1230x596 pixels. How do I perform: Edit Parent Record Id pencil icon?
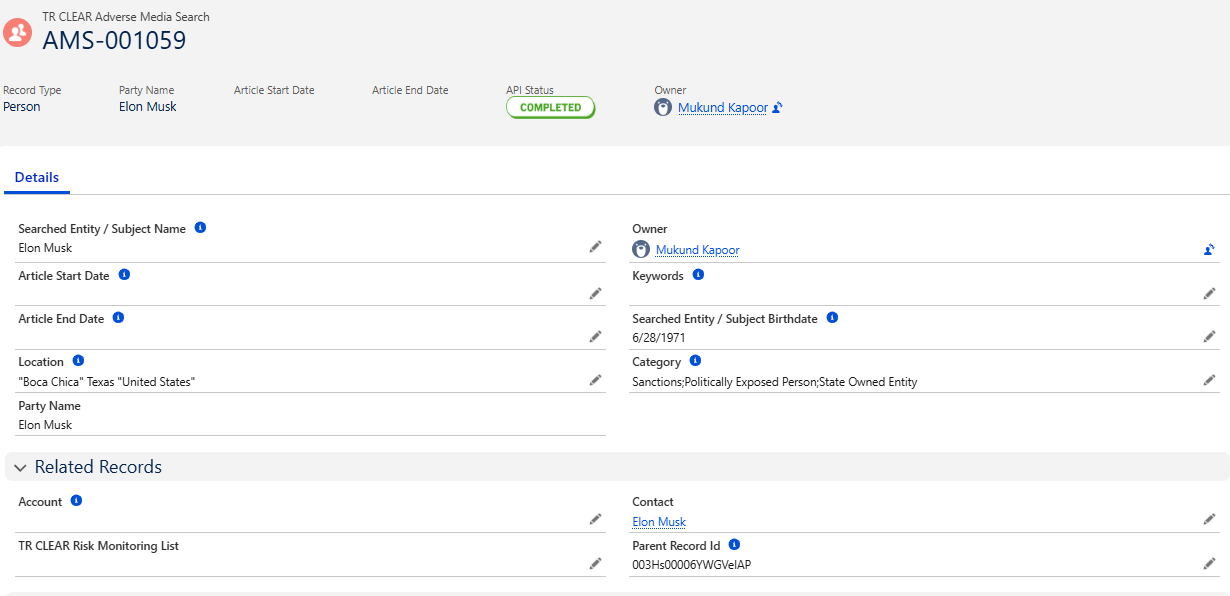tap(1209, 563)
